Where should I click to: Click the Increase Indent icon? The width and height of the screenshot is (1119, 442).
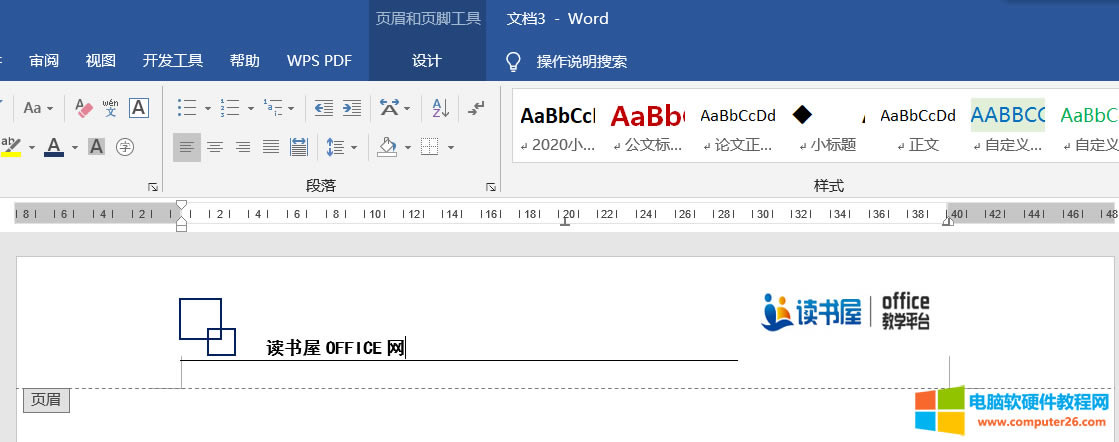click(x=351, y=108)
